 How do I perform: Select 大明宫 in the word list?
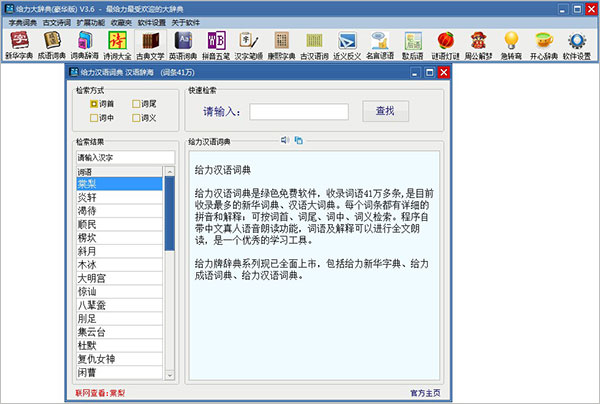point(119,278)
